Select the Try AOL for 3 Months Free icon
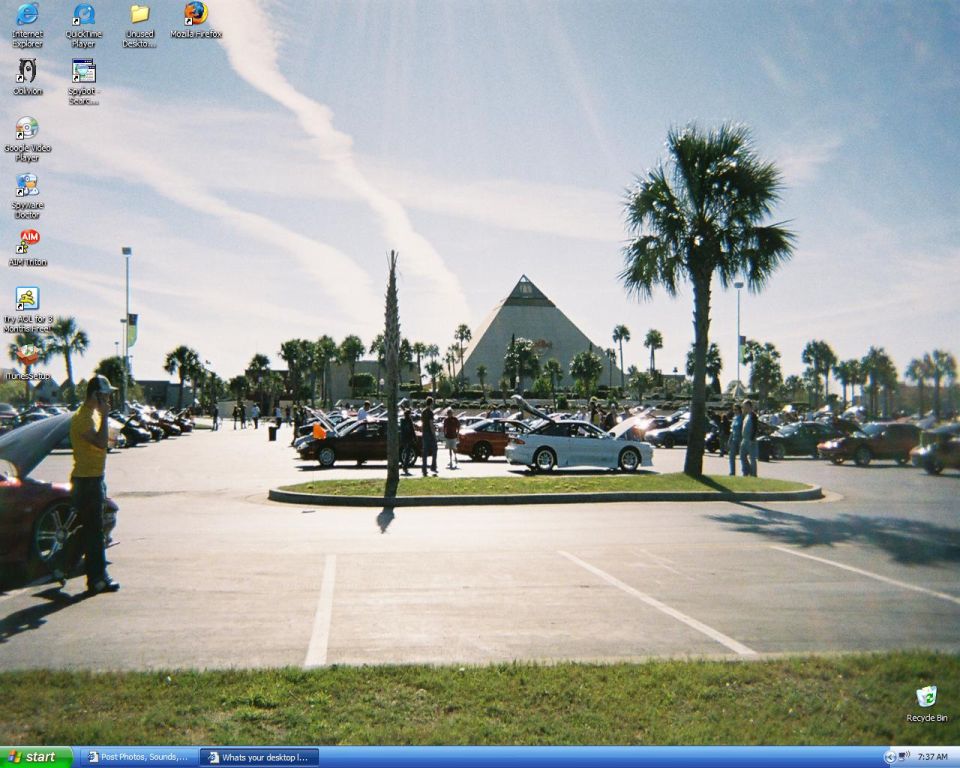960x768 pixels. tap(28, 309)
